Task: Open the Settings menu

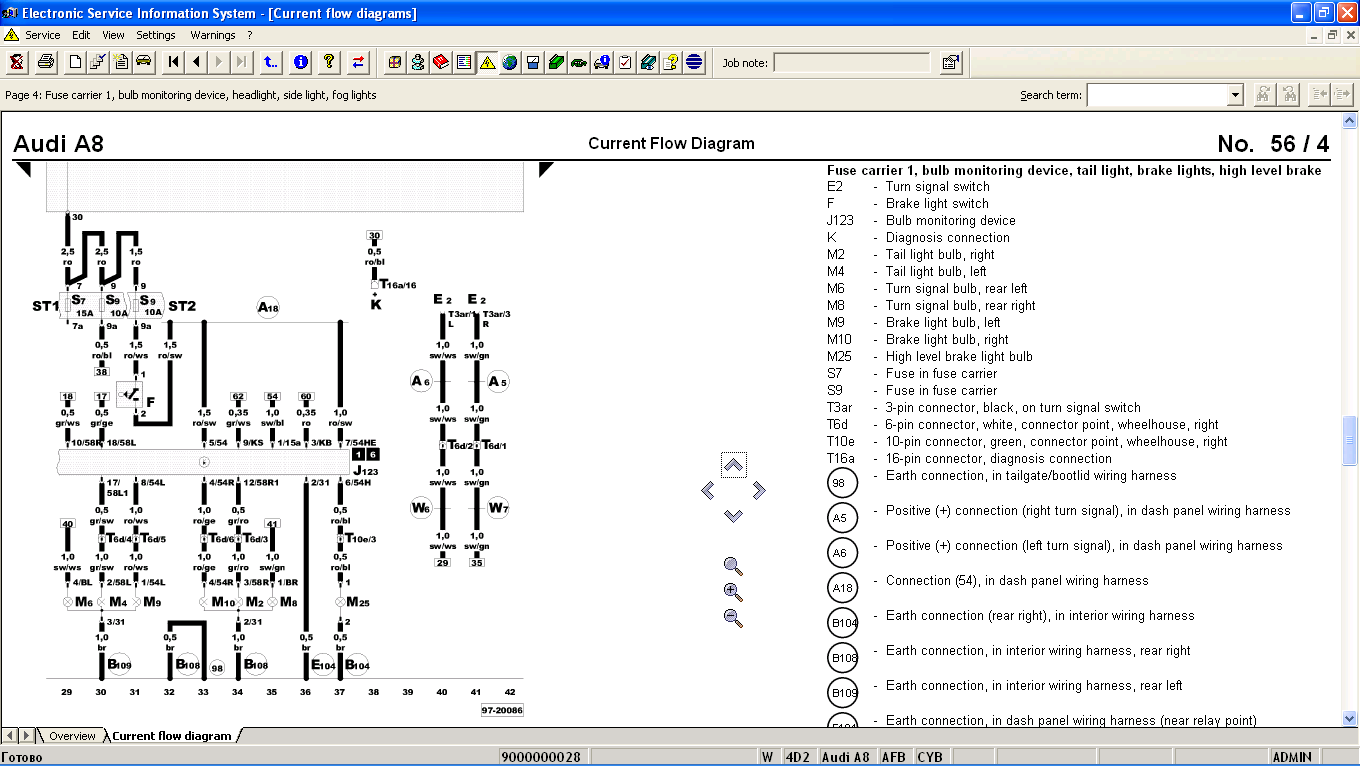Action: point(156,35)
